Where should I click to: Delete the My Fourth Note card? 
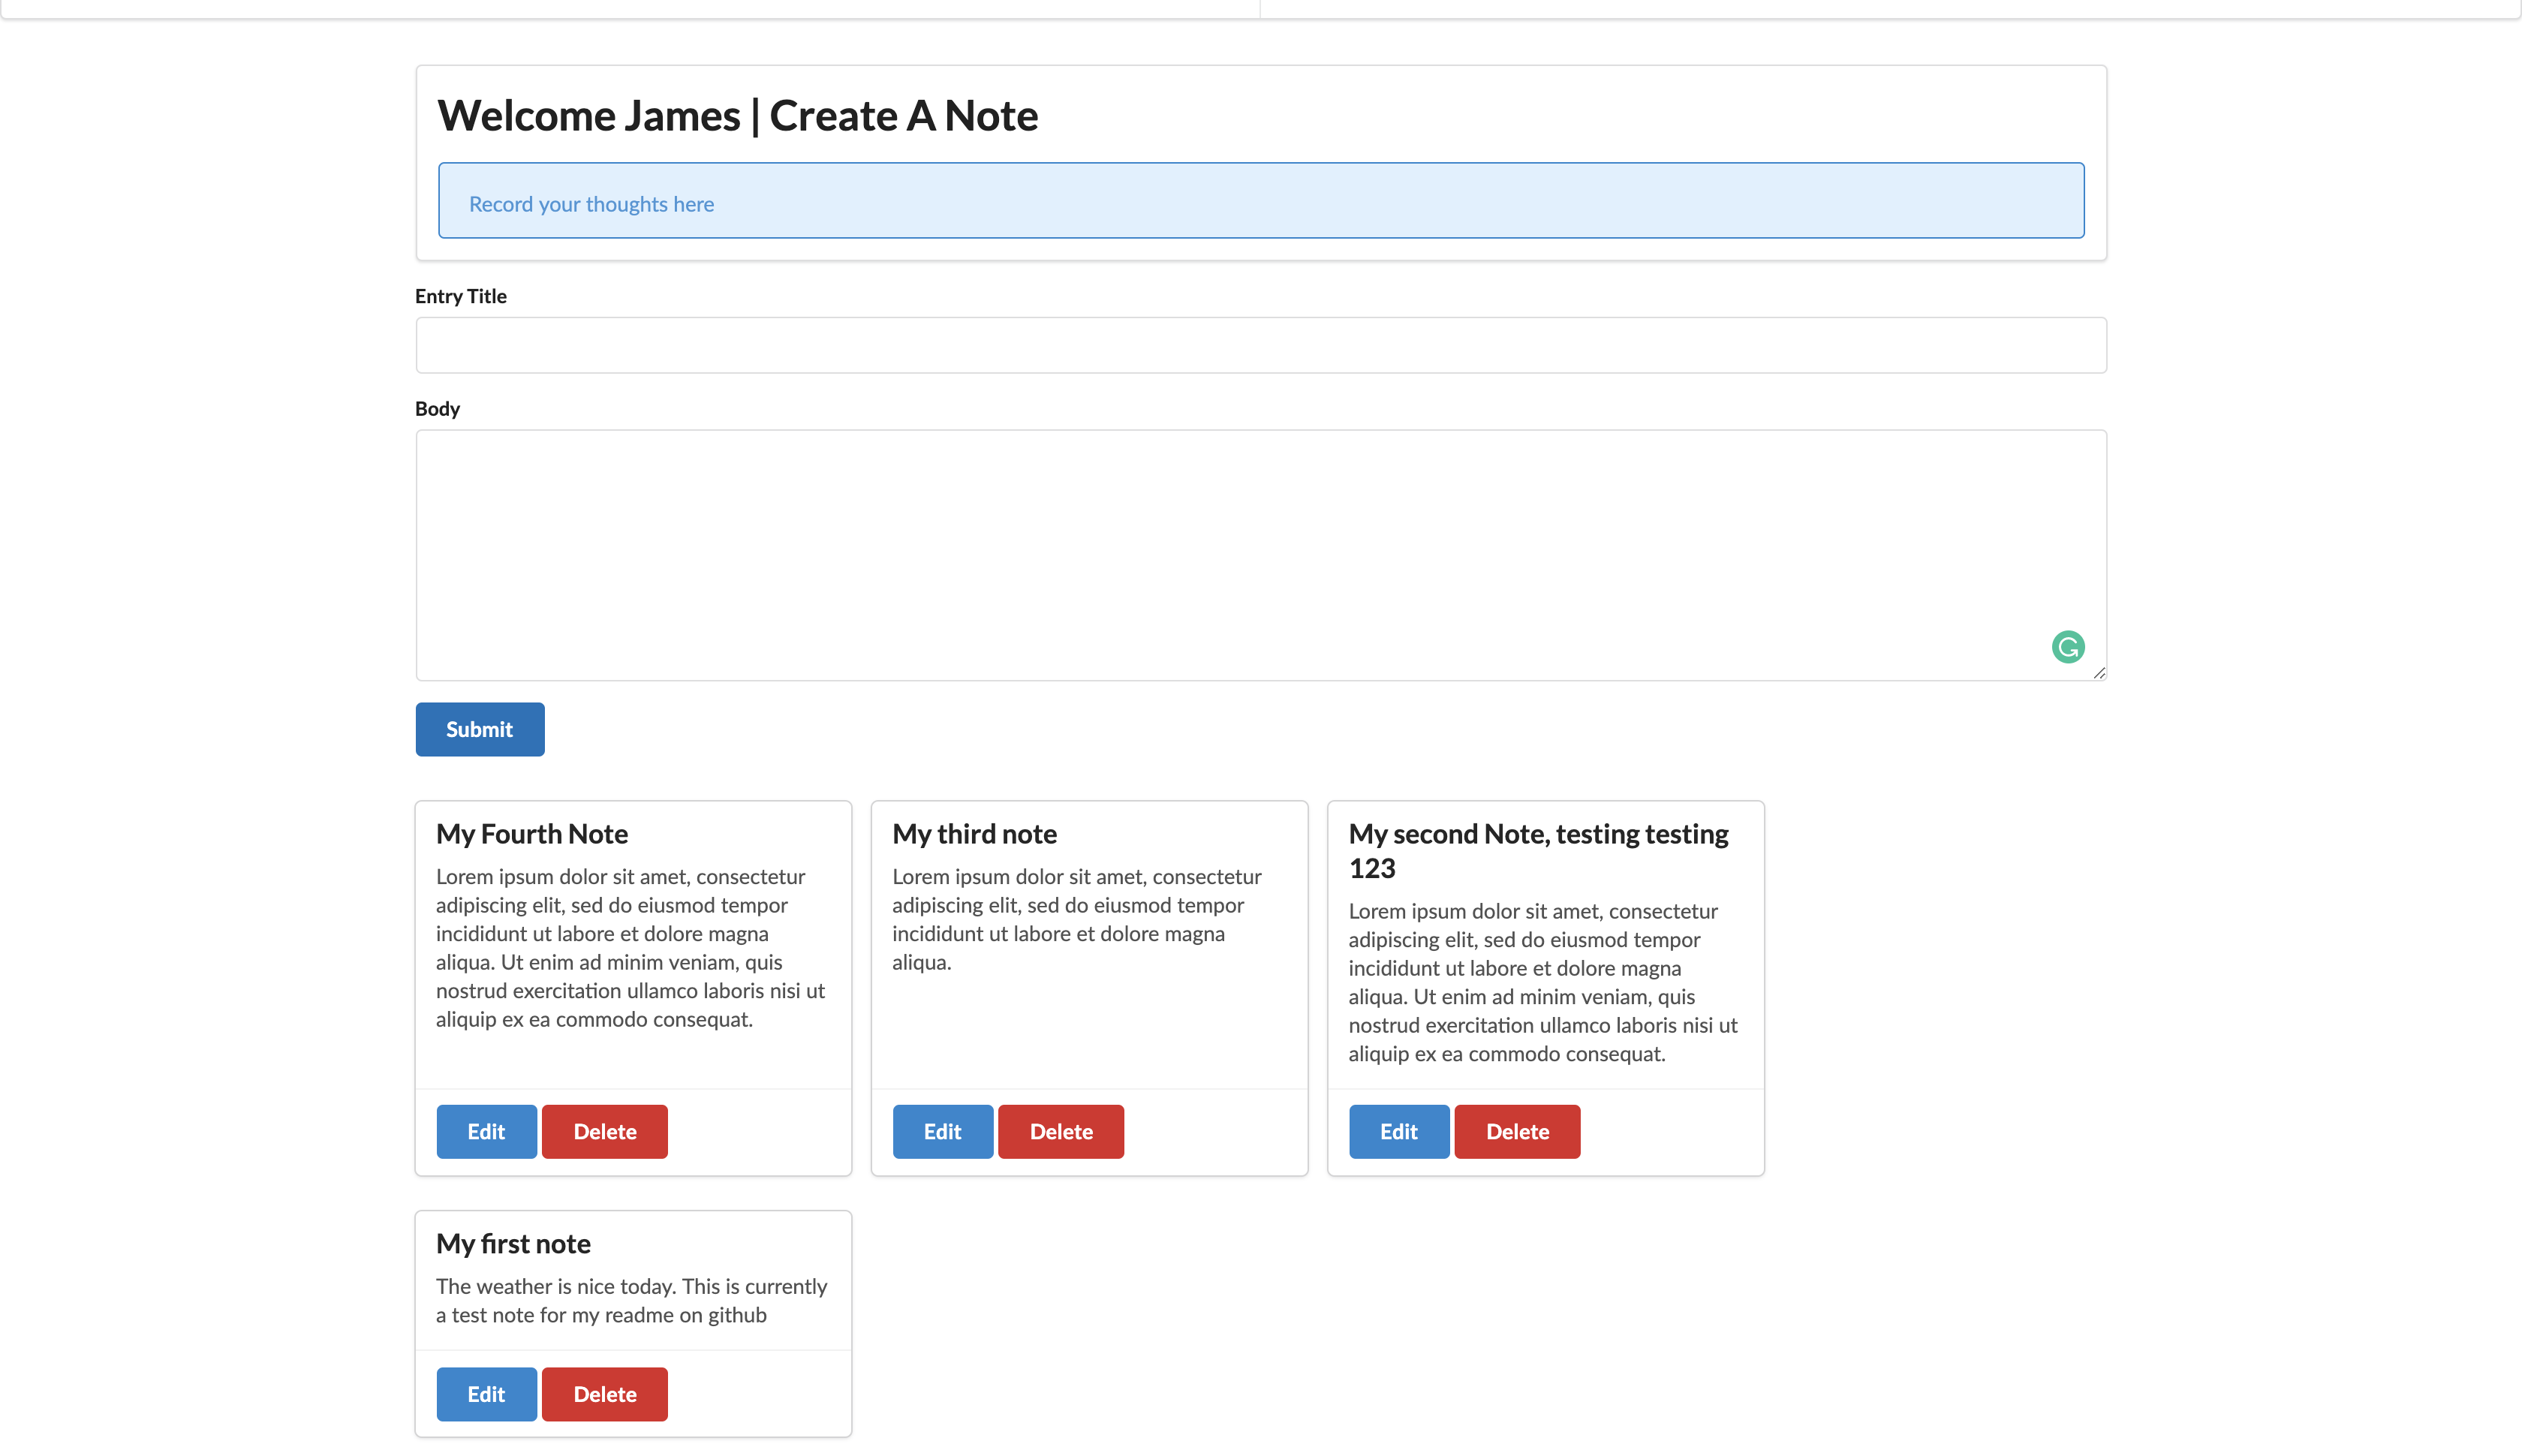coord(604,1131)
